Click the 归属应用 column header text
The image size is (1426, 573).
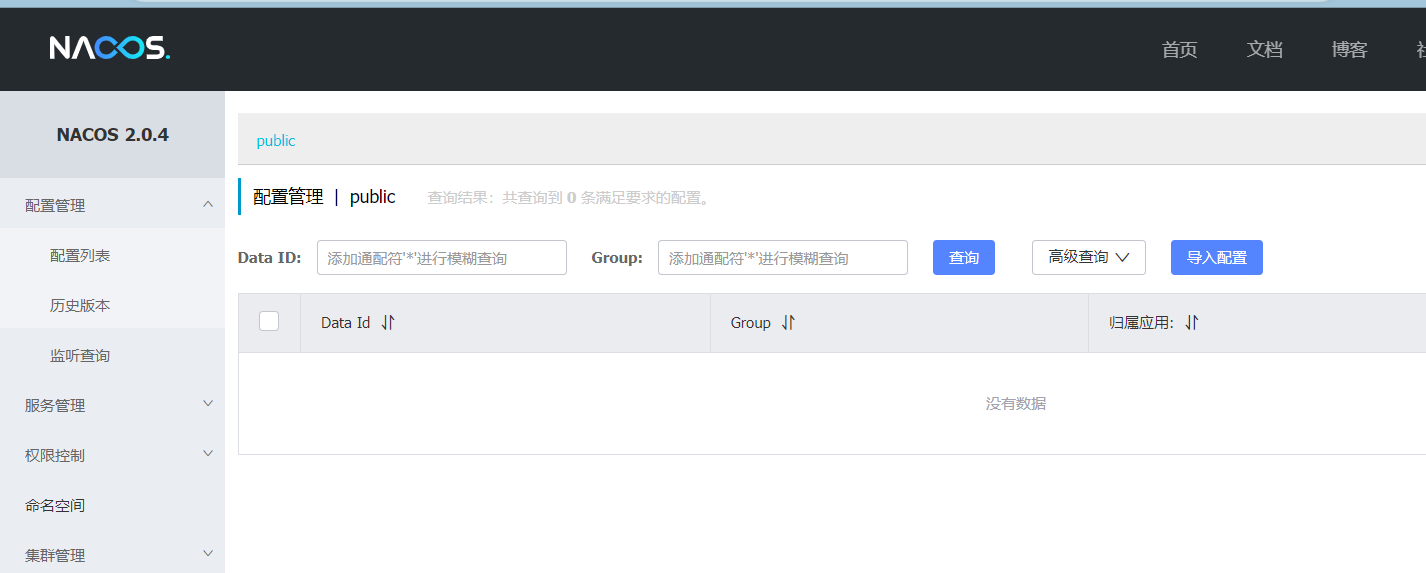1142,323
